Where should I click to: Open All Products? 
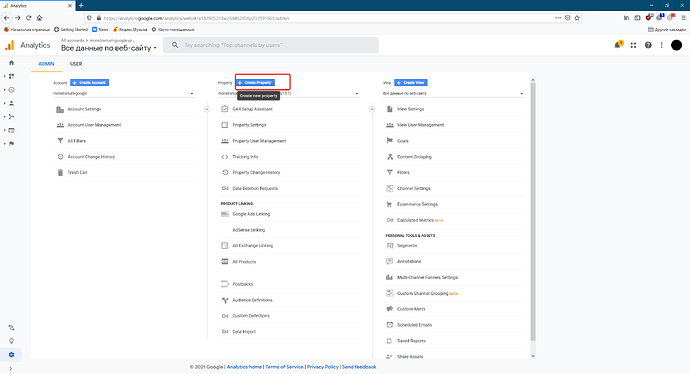pyautogui.click(x=244, y=262)
